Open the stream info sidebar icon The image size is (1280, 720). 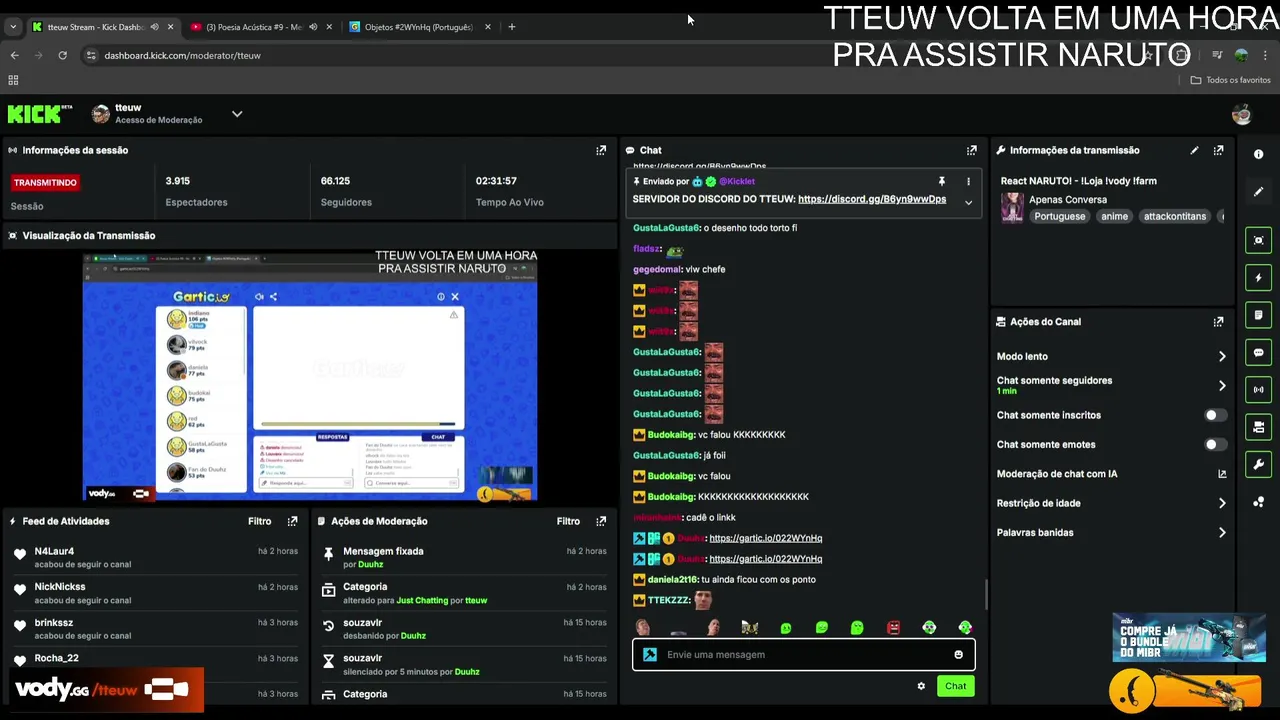click(1258, 154)
